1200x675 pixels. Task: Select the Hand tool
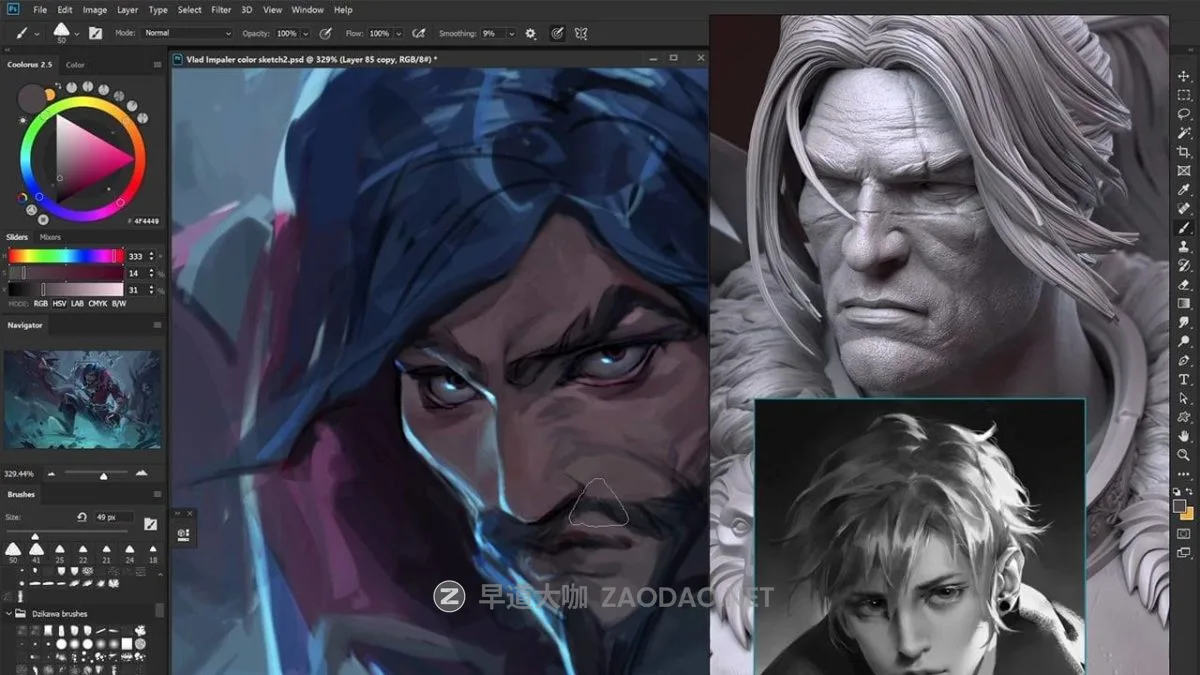[x=1184, y=436]
